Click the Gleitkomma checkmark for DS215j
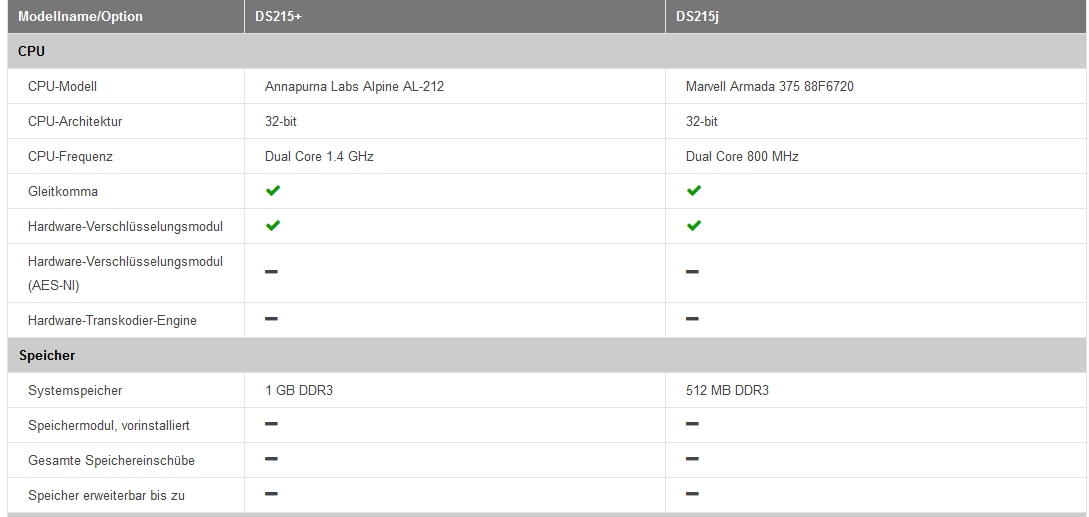 (693, 190)
